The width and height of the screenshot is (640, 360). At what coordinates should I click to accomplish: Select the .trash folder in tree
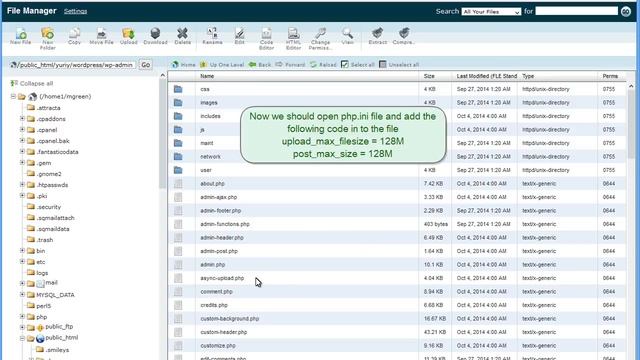44,240
